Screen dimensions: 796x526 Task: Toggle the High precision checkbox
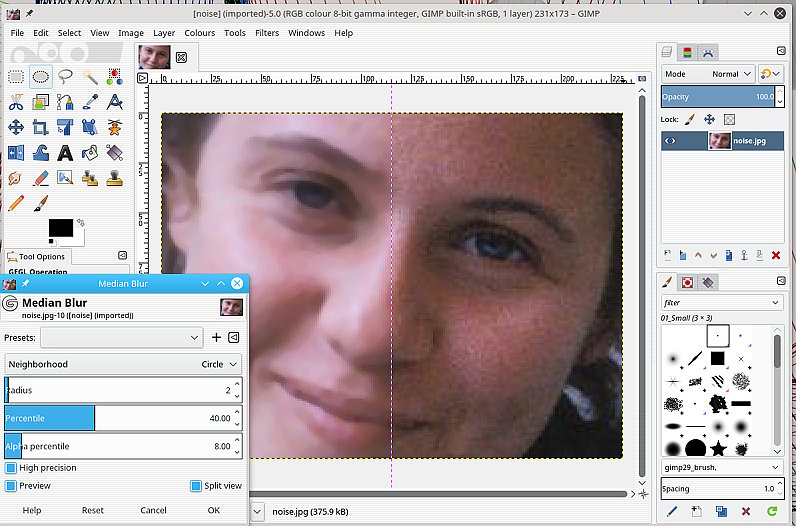11,468
